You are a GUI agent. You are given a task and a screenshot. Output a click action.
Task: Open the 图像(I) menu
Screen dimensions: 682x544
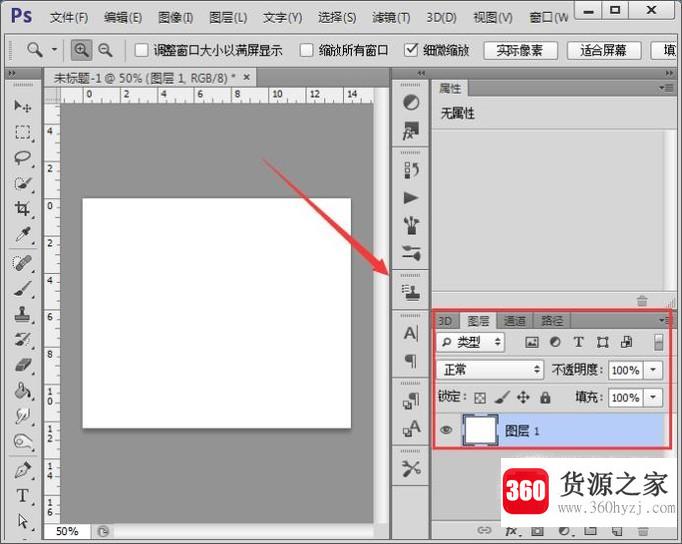tap(175, 17)
